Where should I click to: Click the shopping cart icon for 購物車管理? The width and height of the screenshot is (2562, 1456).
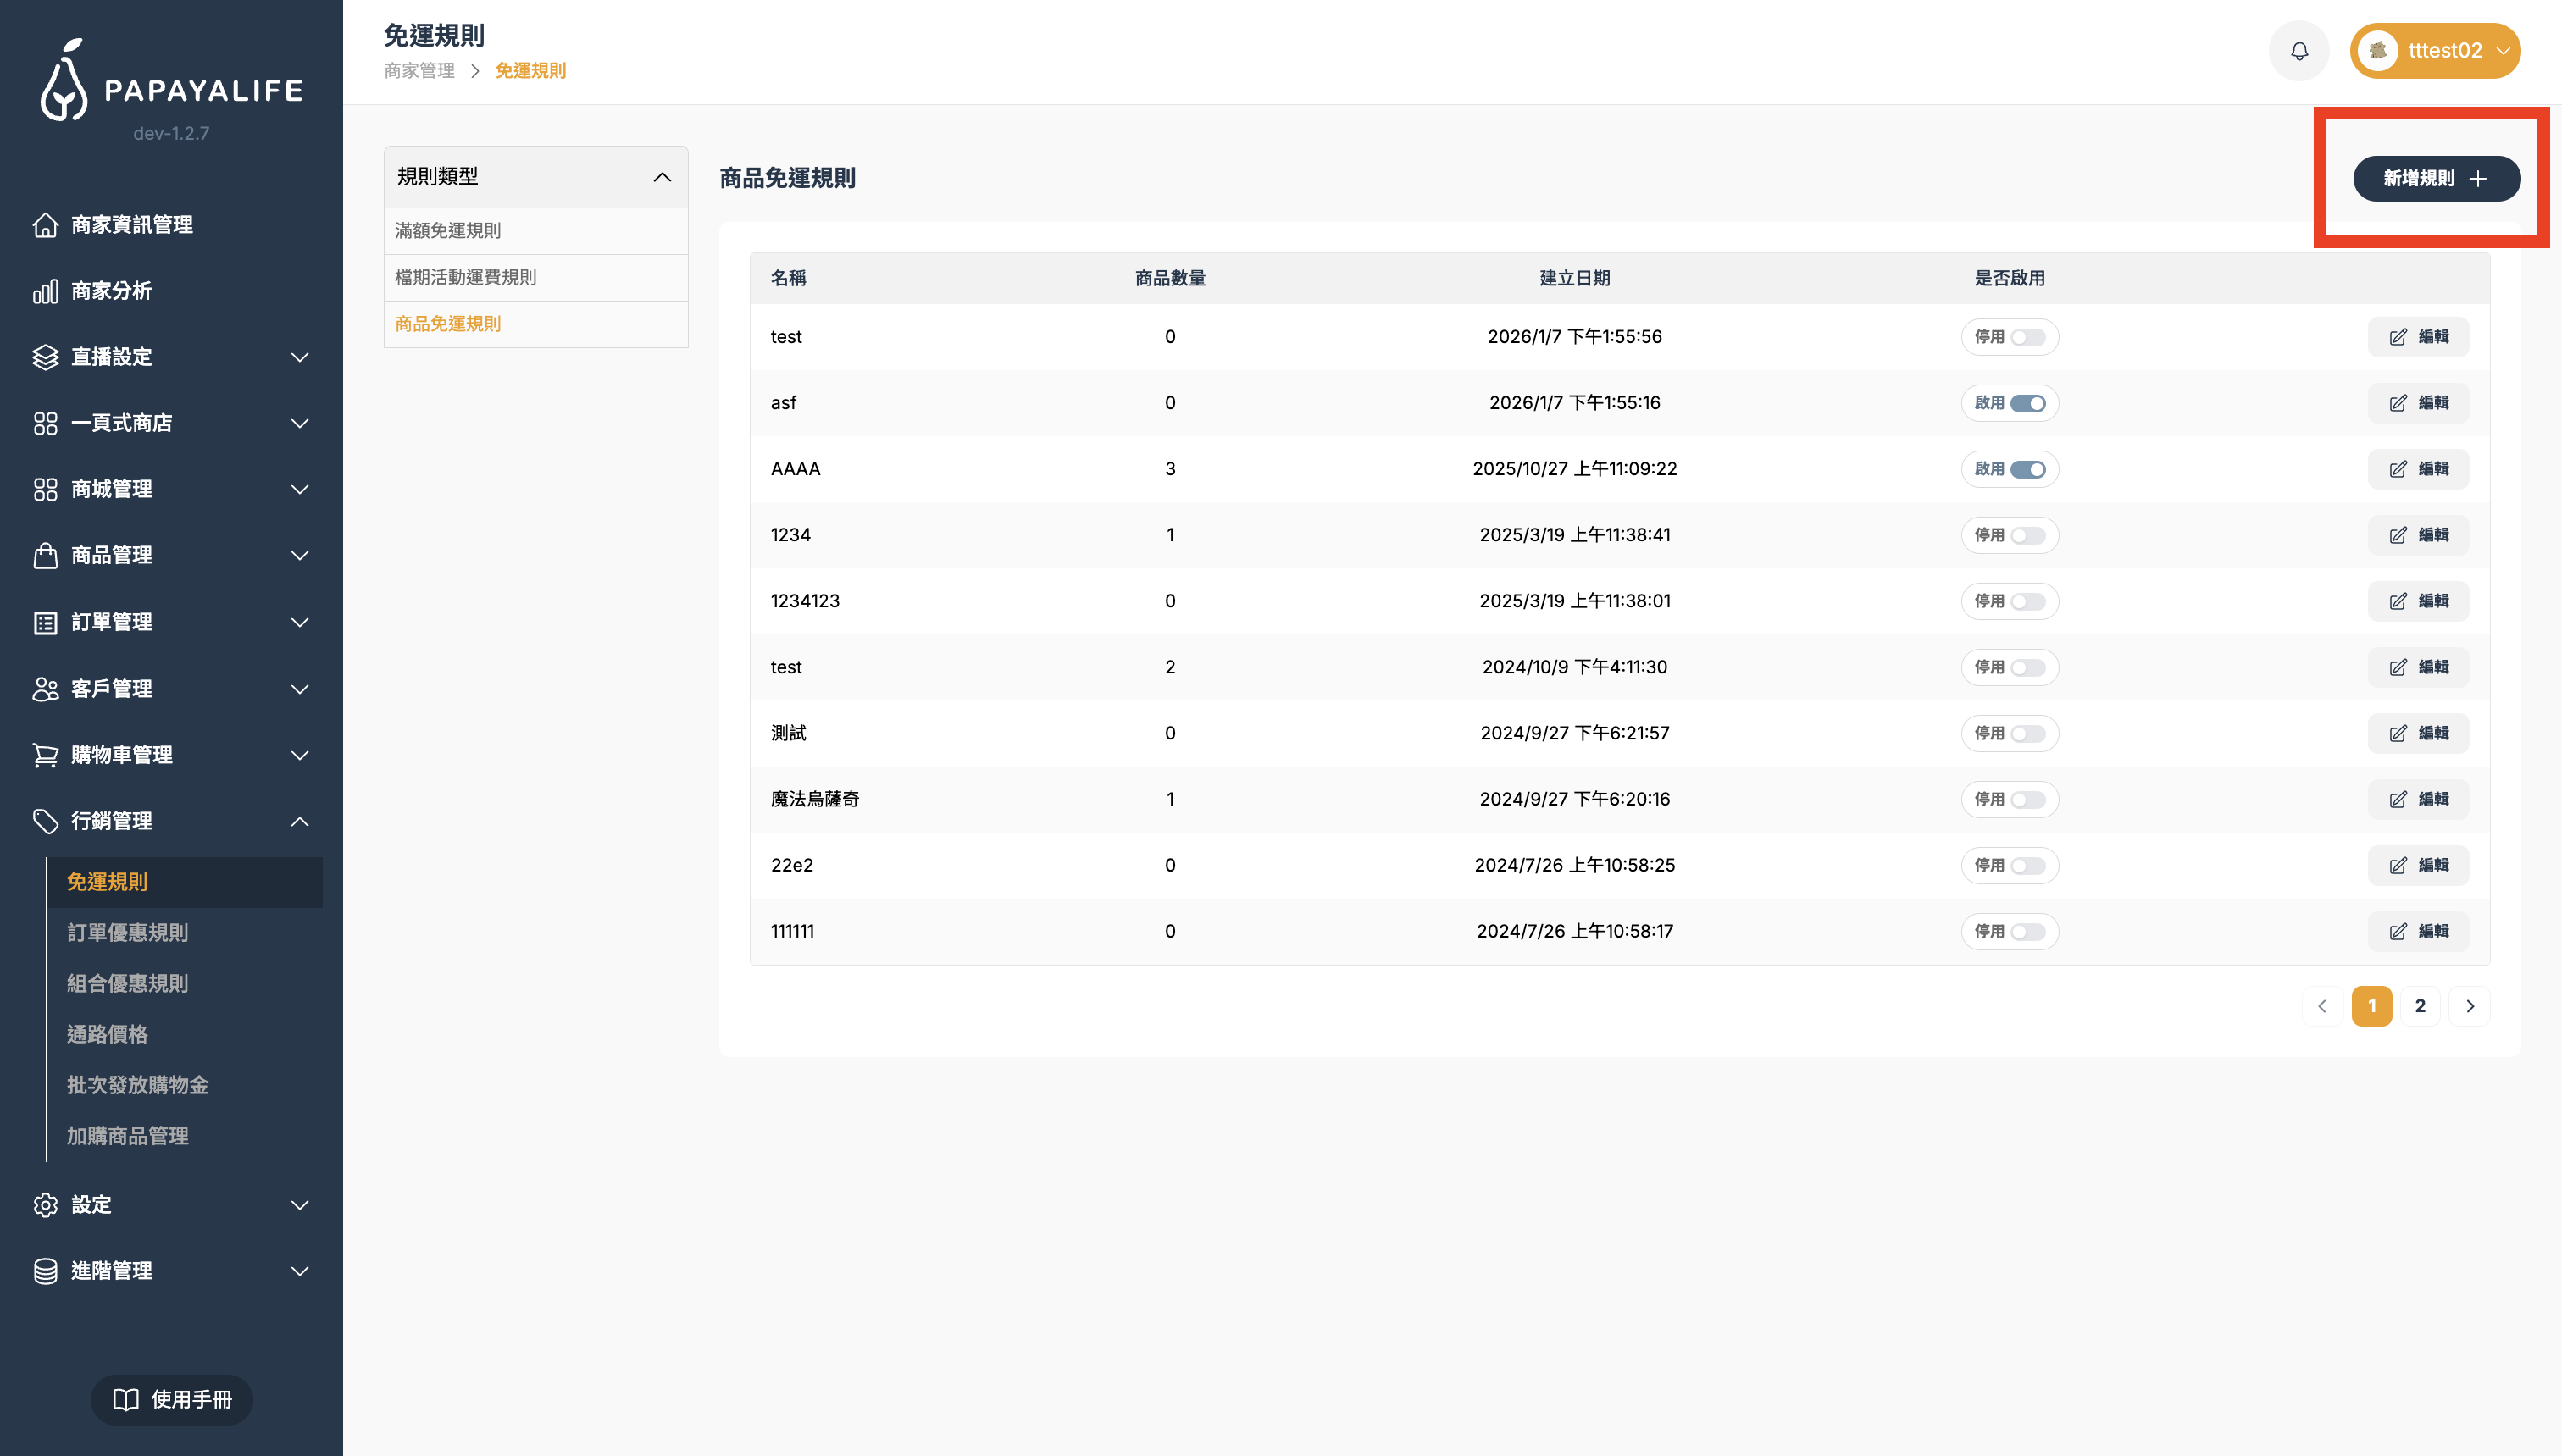click(x=45, y=755)
